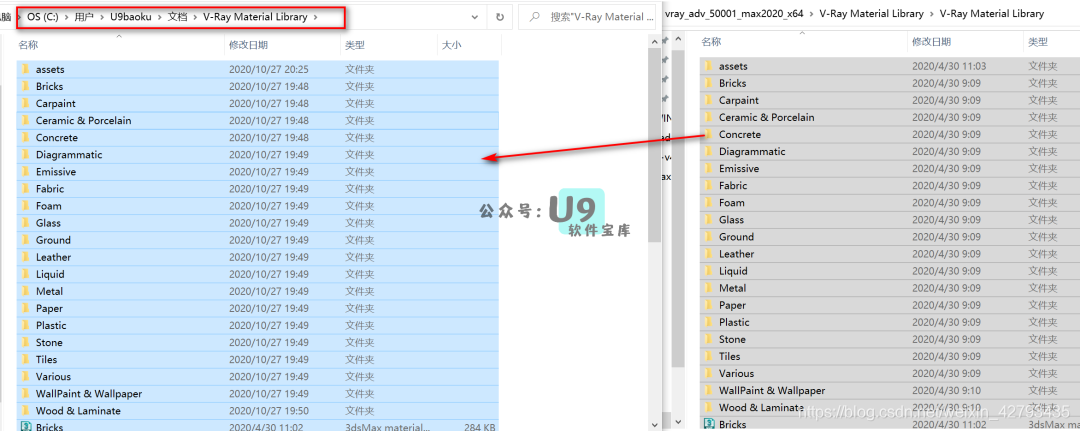Click the Bricks folder icon in left window
The height and width of the screenshot is (431, 1080).
(x=25, y=87)
